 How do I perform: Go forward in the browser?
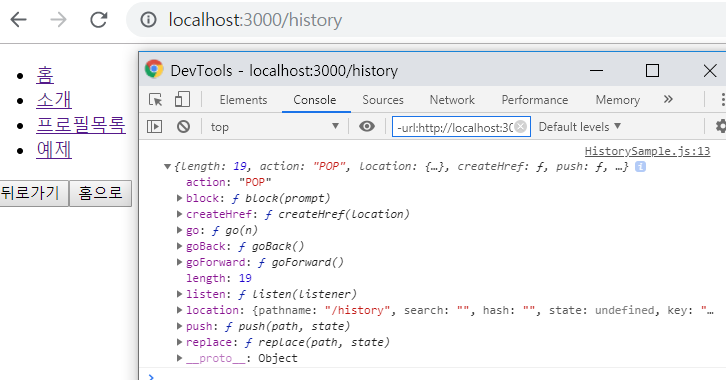pyautogui.click(x=58, y=20)
